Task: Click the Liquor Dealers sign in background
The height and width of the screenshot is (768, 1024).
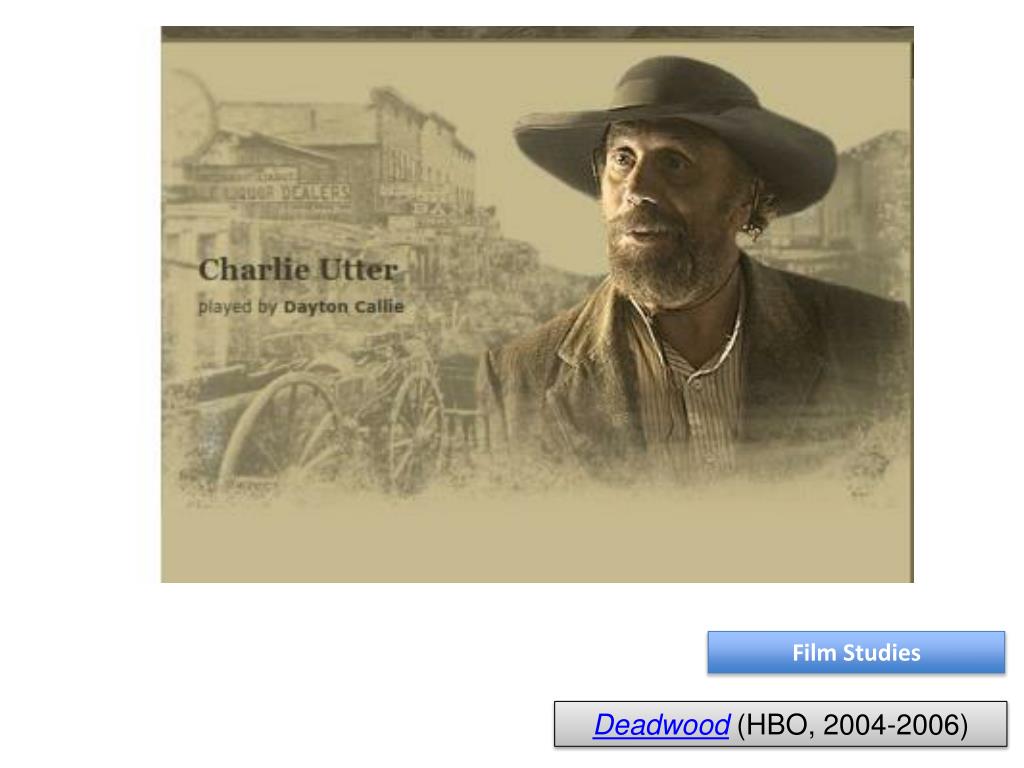Action: tap(287, 193)
